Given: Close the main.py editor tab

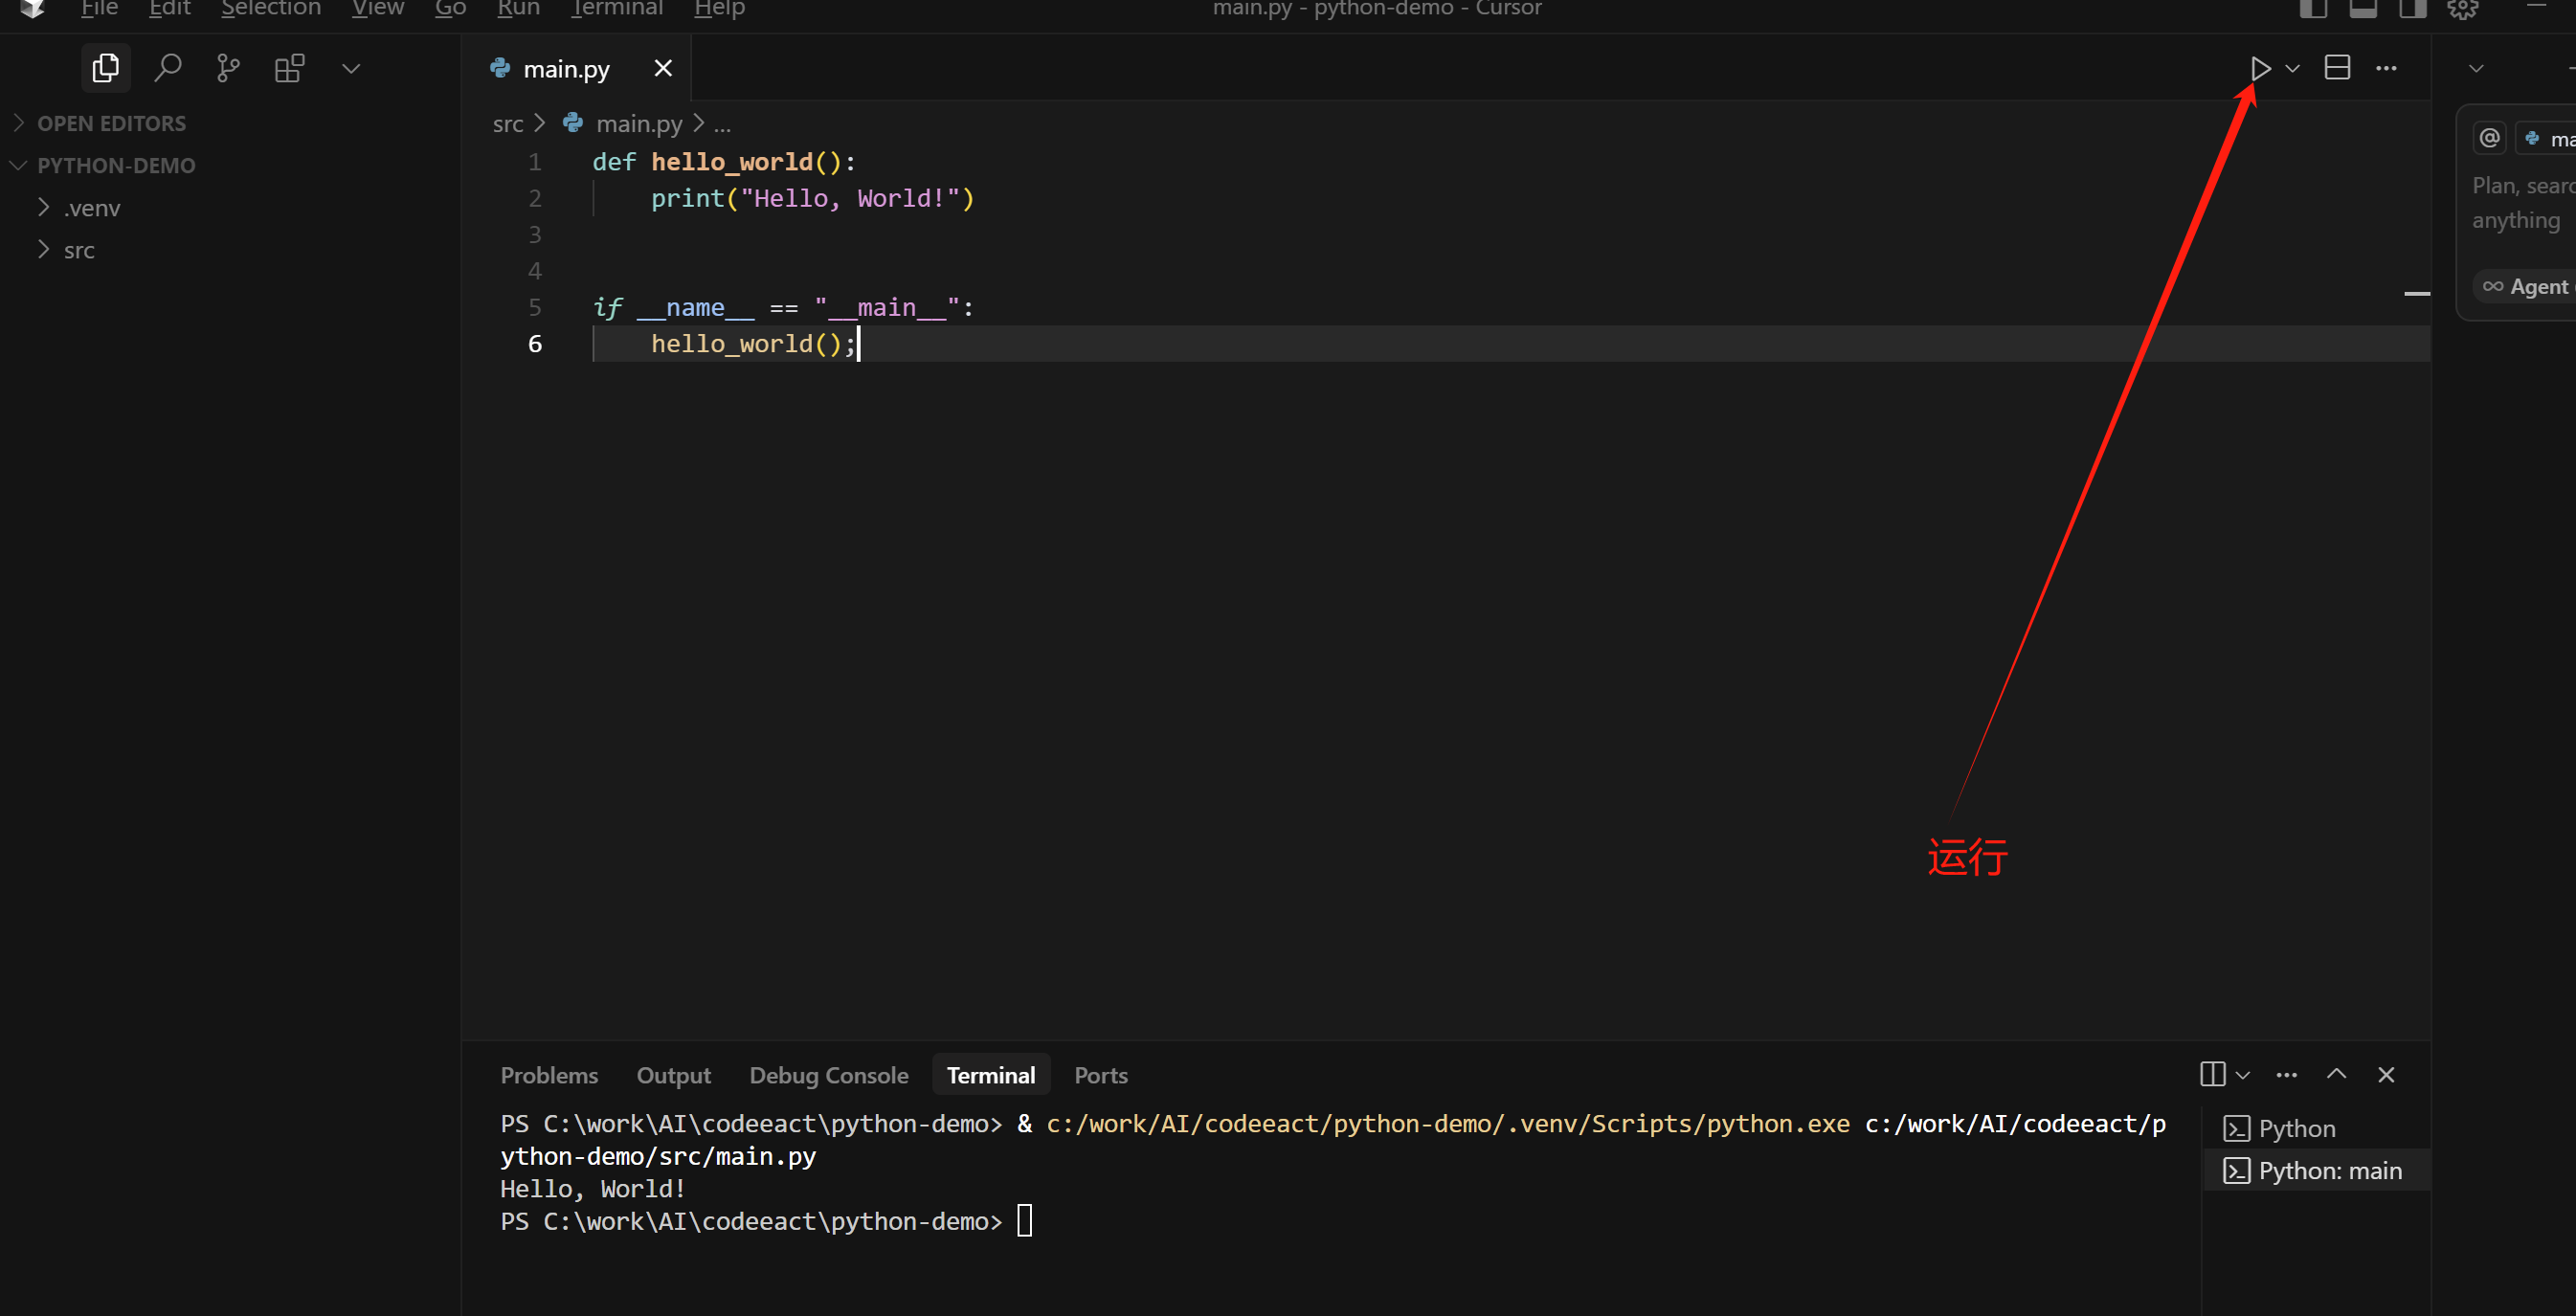Looking at the screenshot, I should tap(663, 68).
